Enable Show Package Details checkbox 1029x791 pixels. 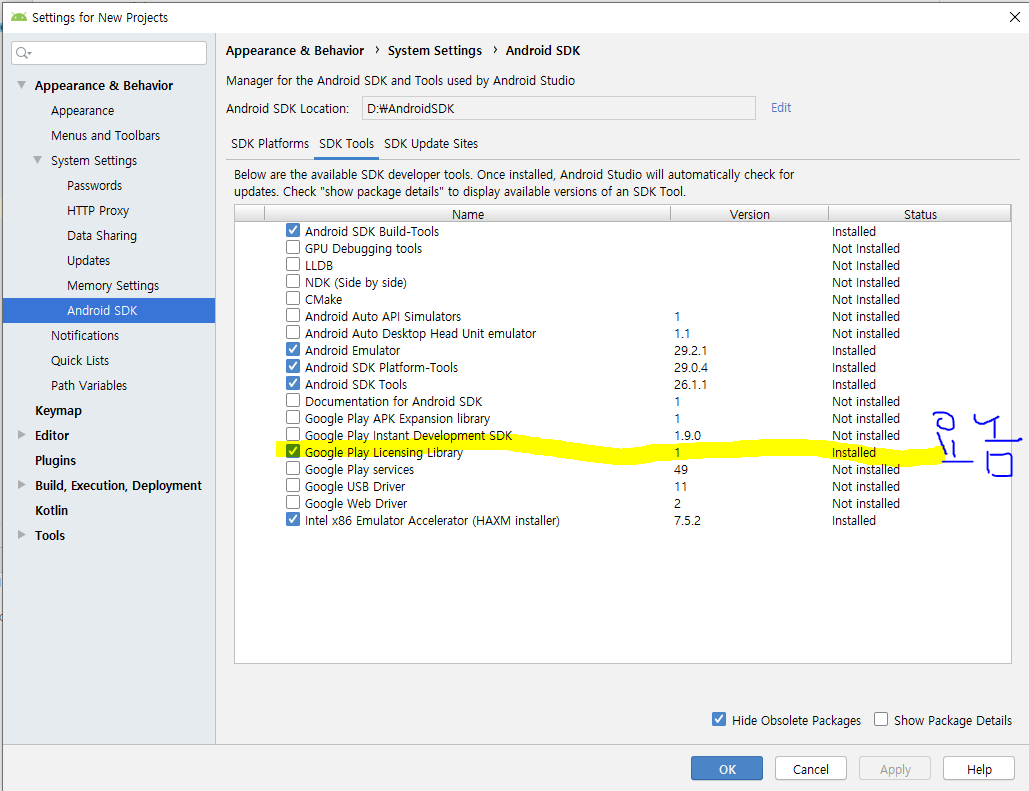(881, 719)
